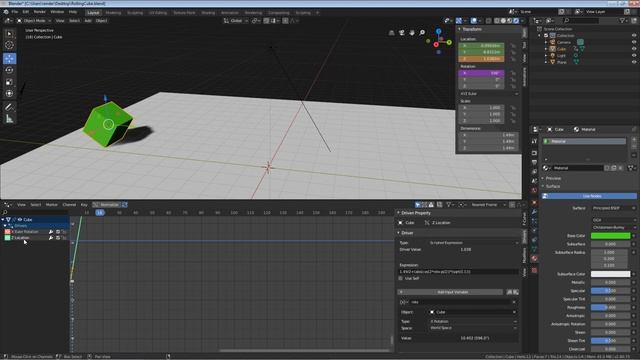The image size is (640, 360).
Task: Click modifier wrench icon for Z Location channel
Action: click(x=51, y=238)
